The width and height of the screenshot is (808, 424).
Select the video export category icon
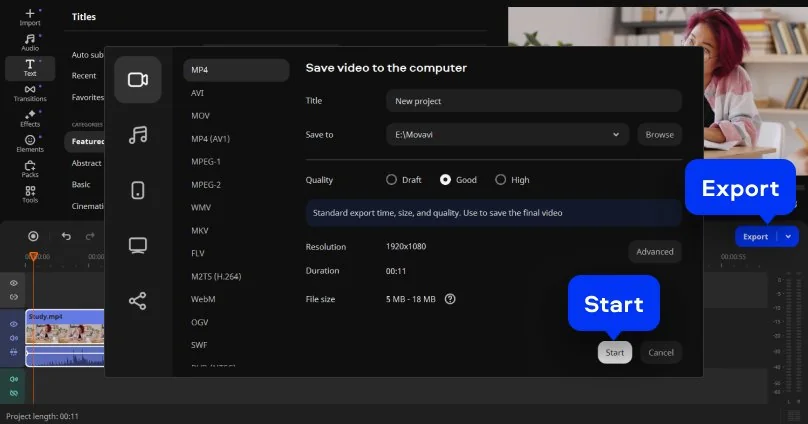[138, 79]
